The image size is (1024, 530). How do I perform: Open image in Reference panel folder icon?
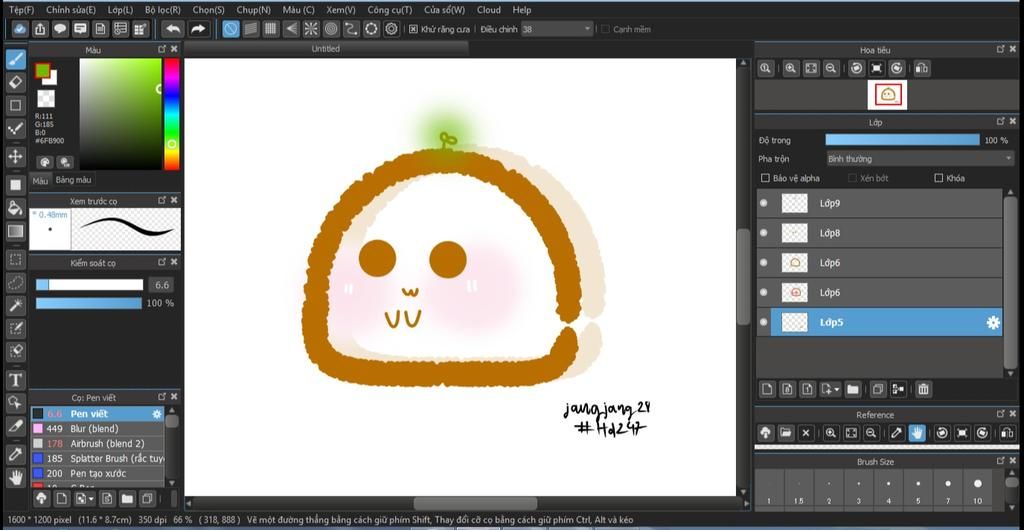pos(786,433)
